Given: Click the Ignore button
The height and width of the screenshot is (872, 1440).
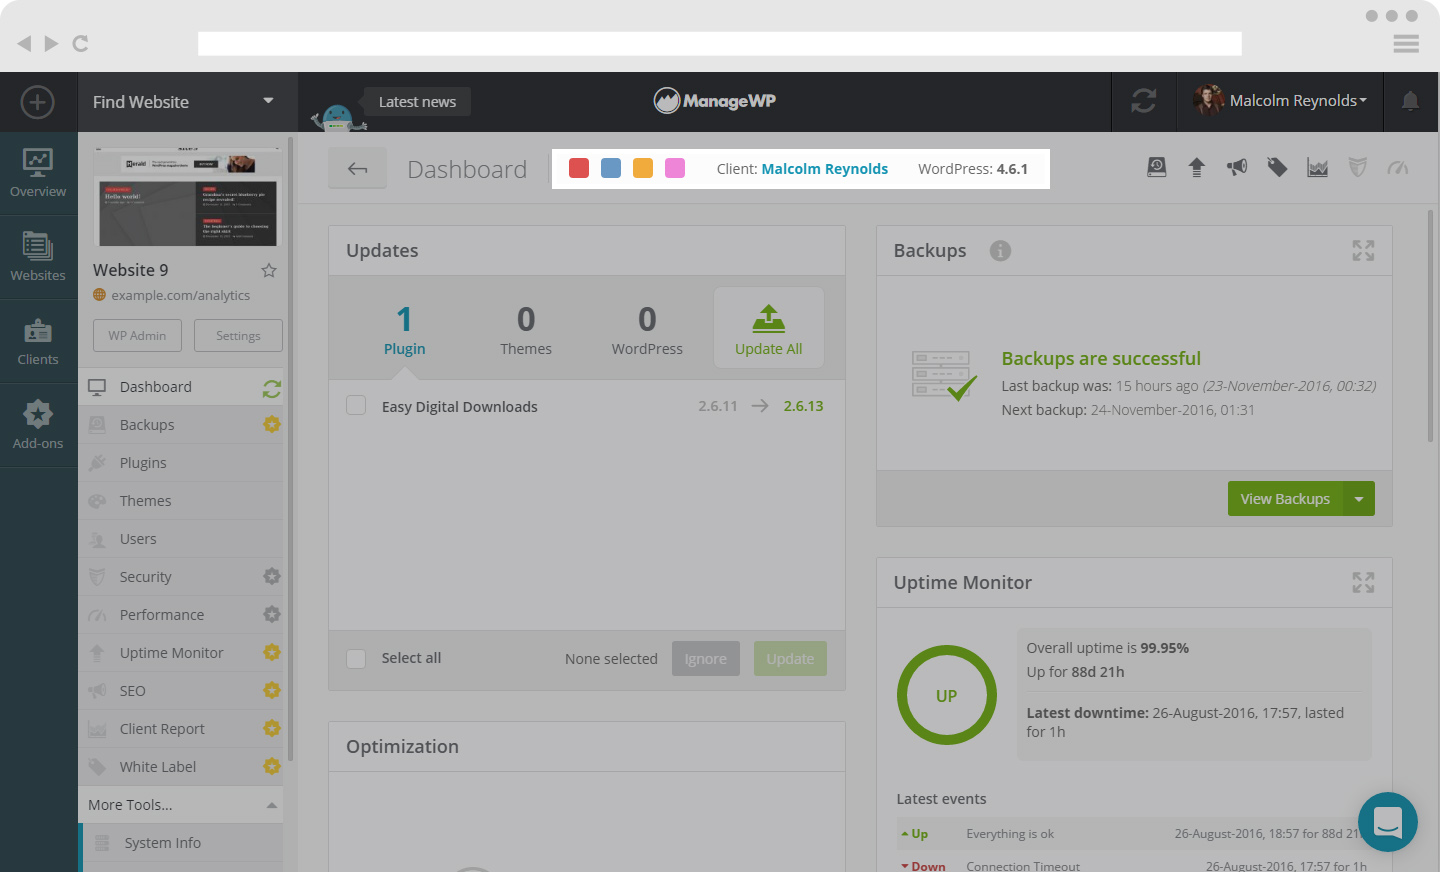Looking at the screenshot, I should 706,658.
